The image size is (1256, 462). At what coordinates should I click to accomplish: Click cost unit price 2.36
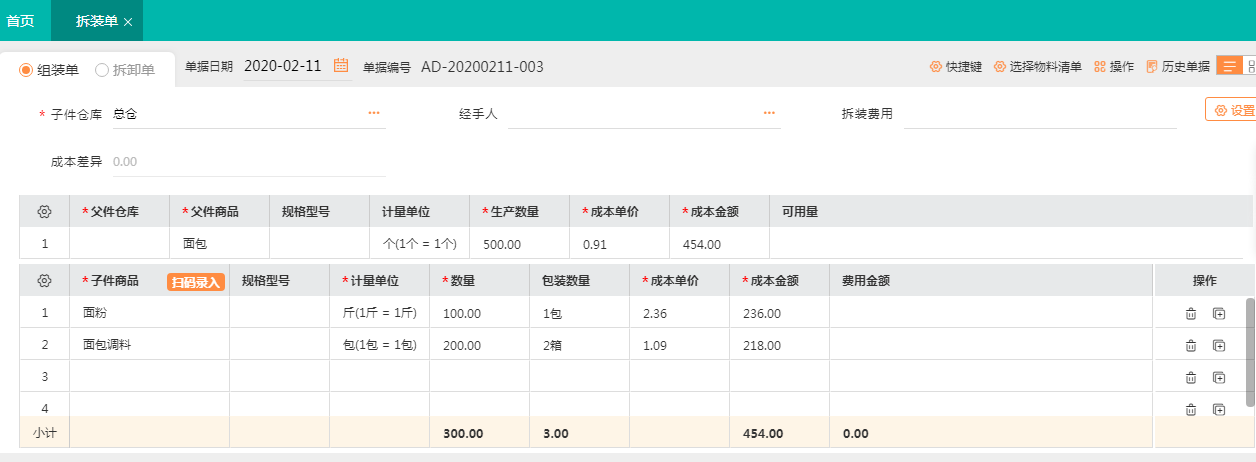pos(680,313)
